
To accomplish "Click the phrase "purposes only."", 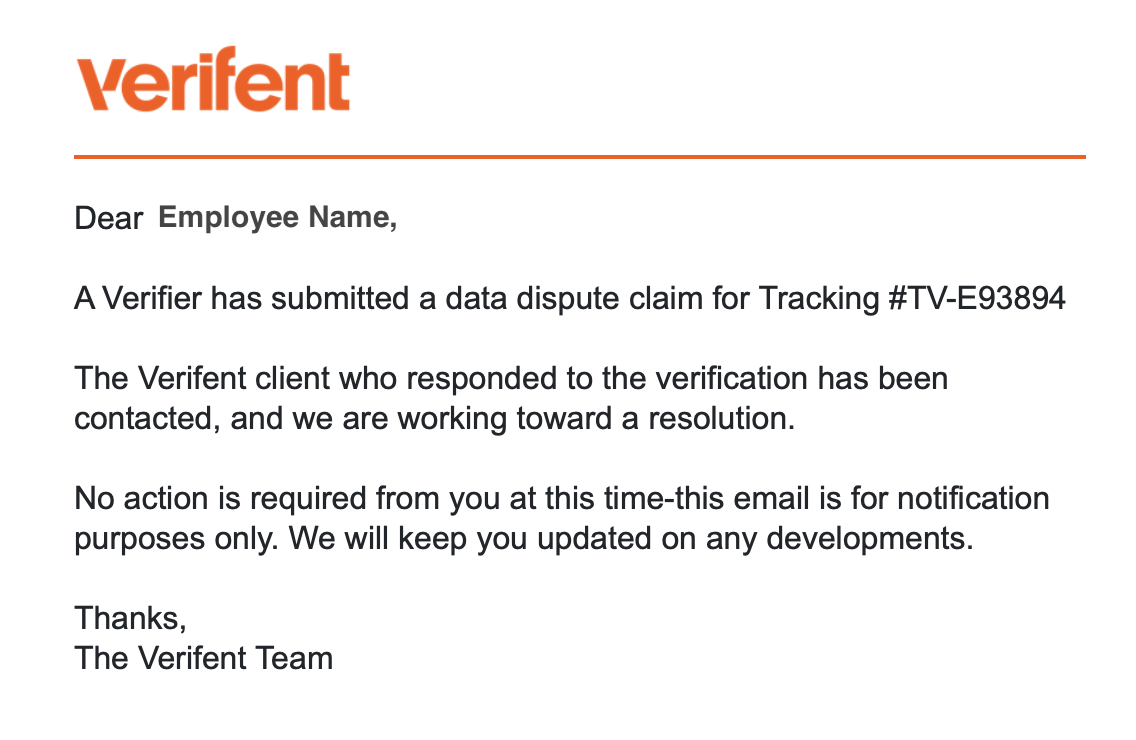I will tap(178, 538).
